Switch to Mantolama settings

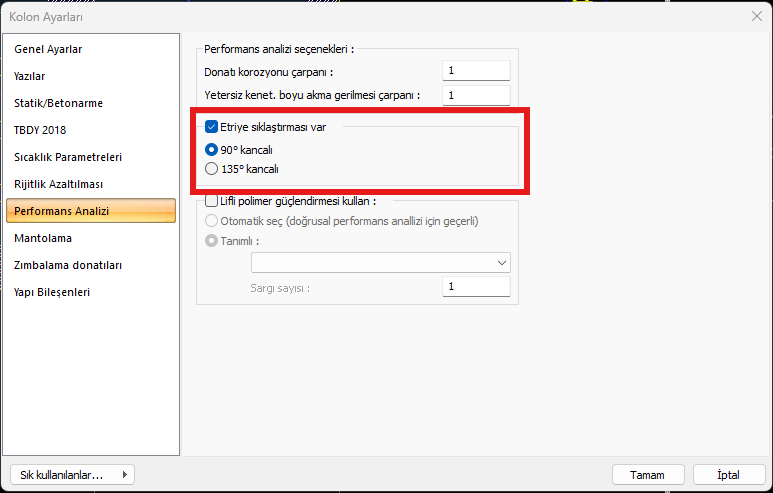tap(43, 238)
